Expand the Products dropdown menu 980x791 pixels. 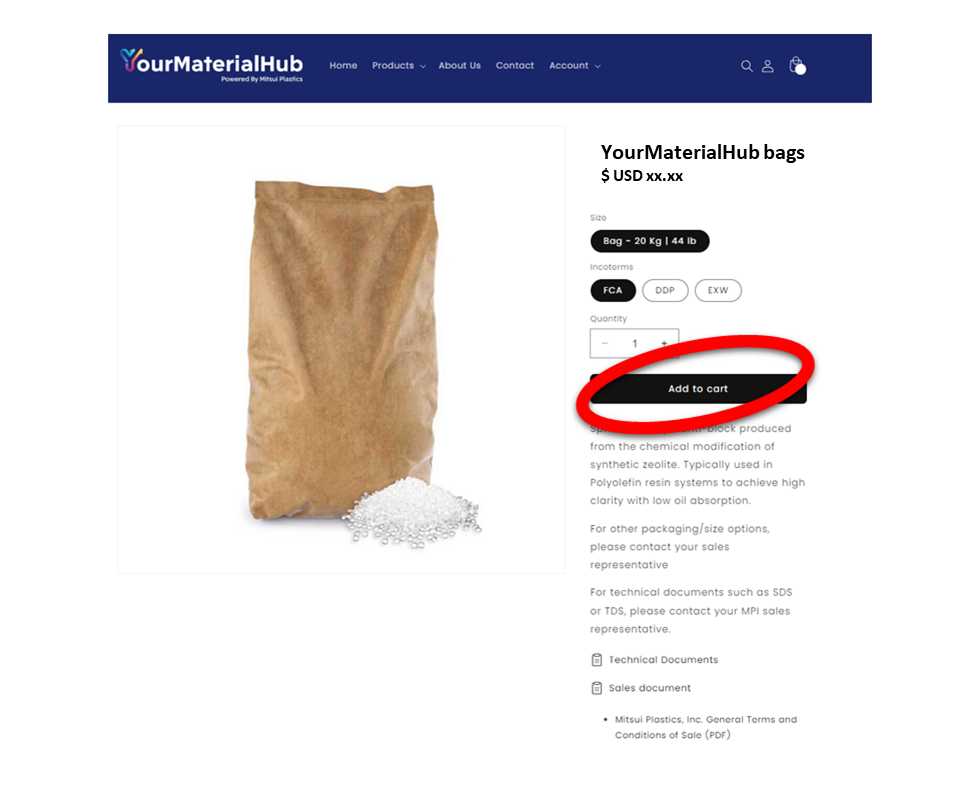[398, 66]
